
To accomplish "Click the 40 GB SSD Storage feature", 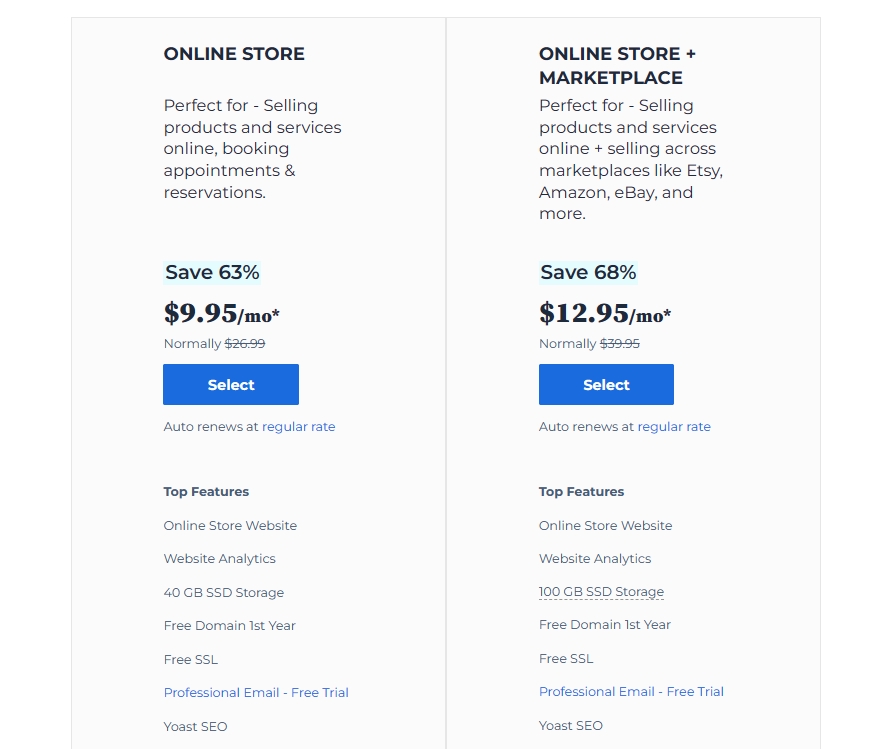I will 224,593.
